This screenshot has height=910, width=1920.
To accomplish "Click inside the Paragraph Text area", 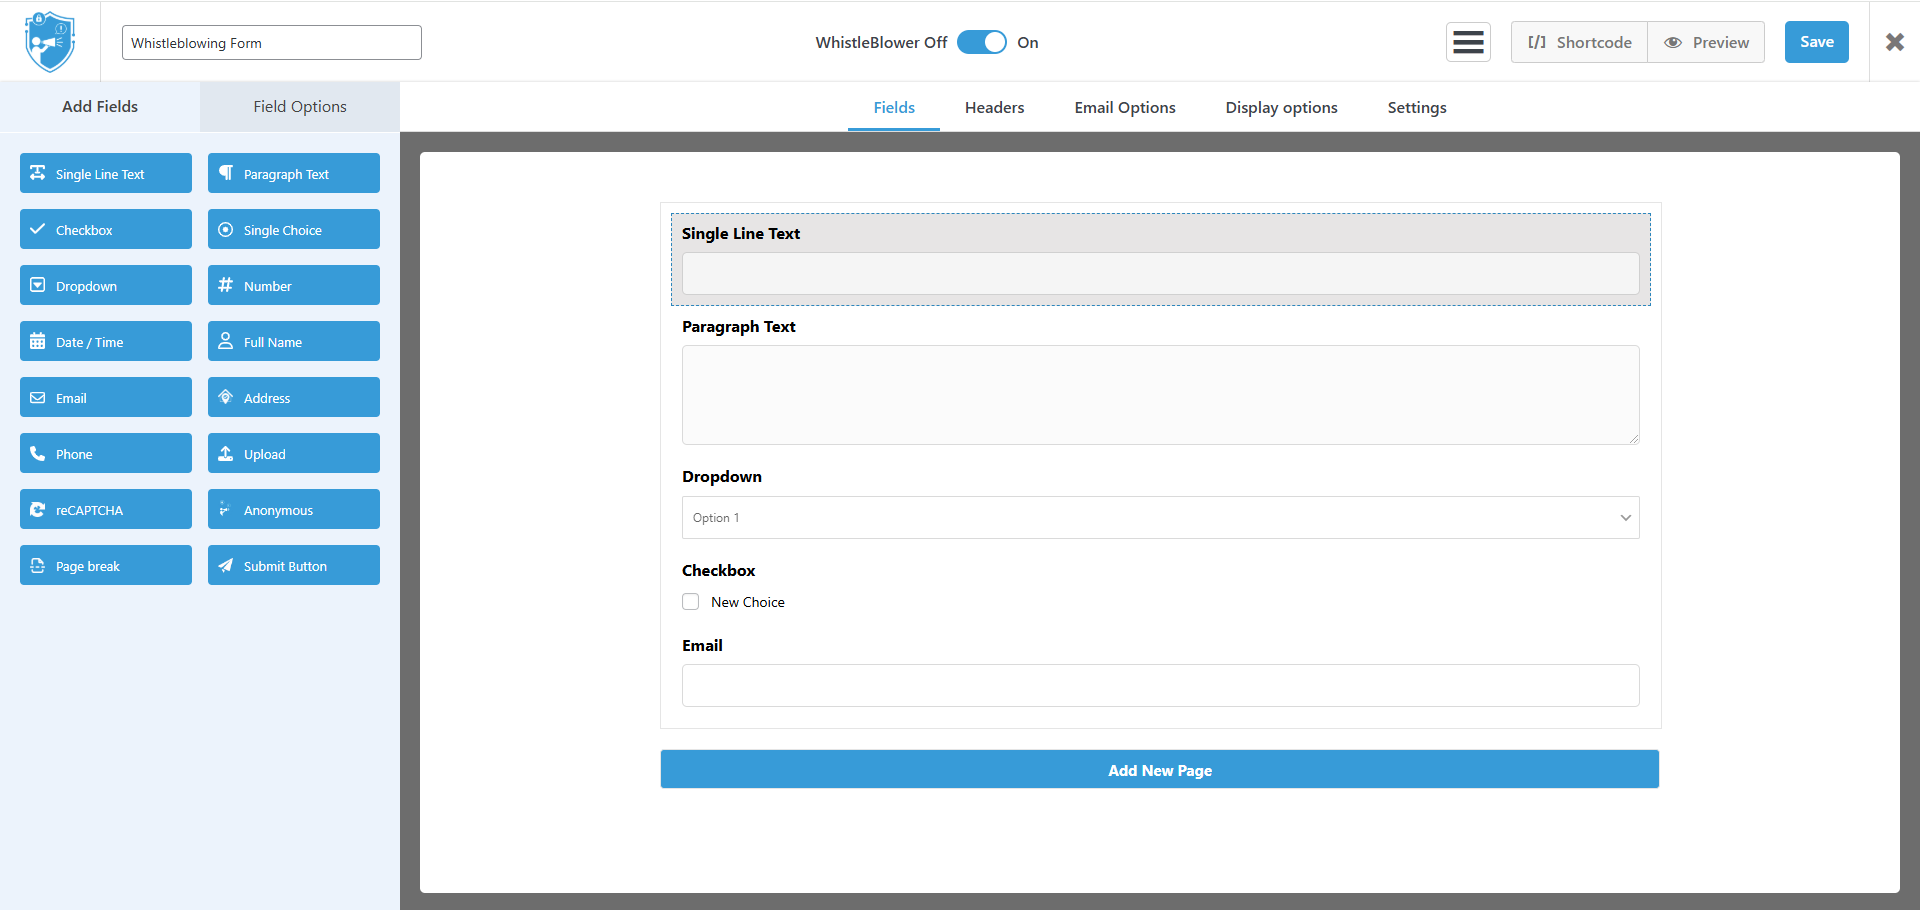I will (x=1161, y=395).
